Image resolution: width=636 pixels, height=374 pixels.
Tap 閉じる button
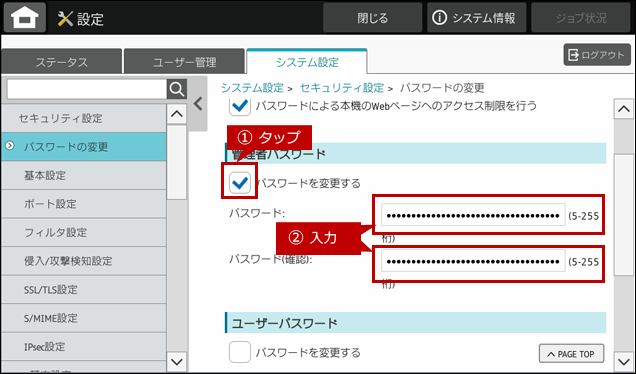click(372, 18)
